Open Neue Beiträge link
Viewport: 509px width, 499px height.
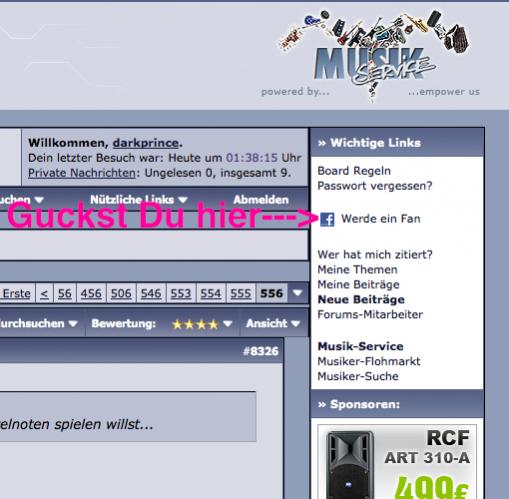click(361, 299)
